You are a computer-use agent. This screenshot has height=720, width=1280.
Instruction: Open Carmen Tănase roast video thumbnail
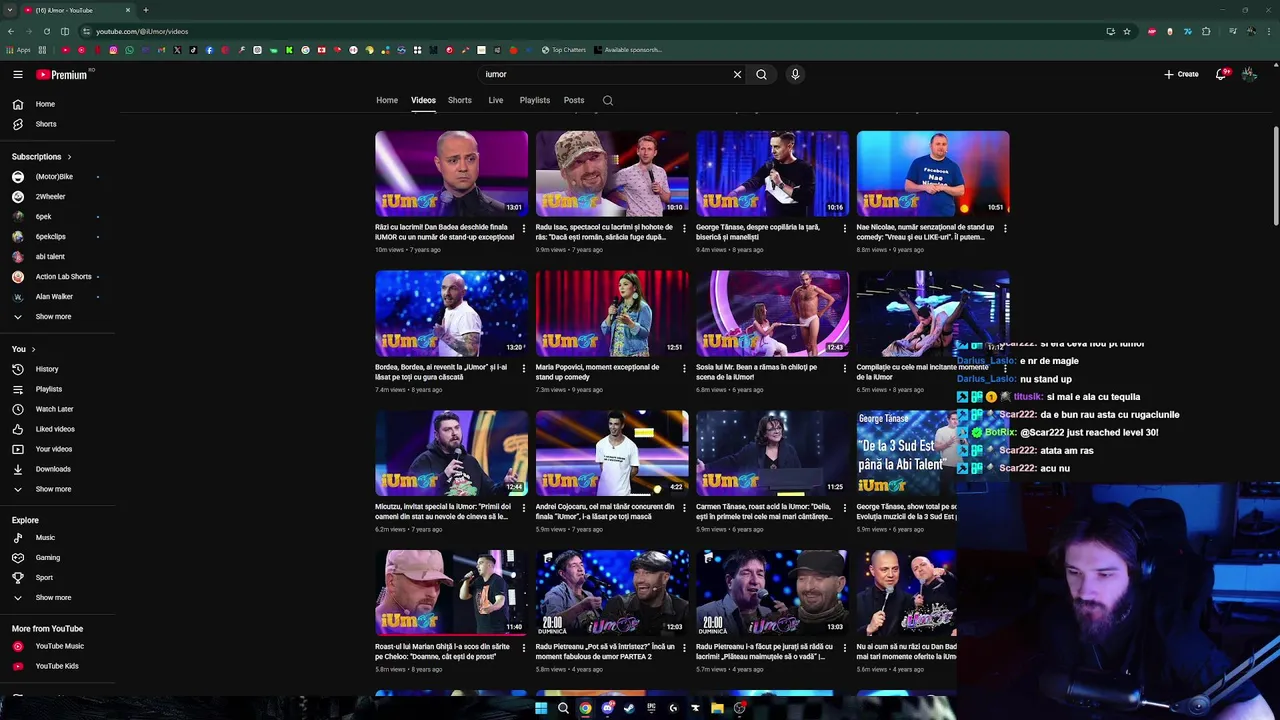tap(772, 454)
